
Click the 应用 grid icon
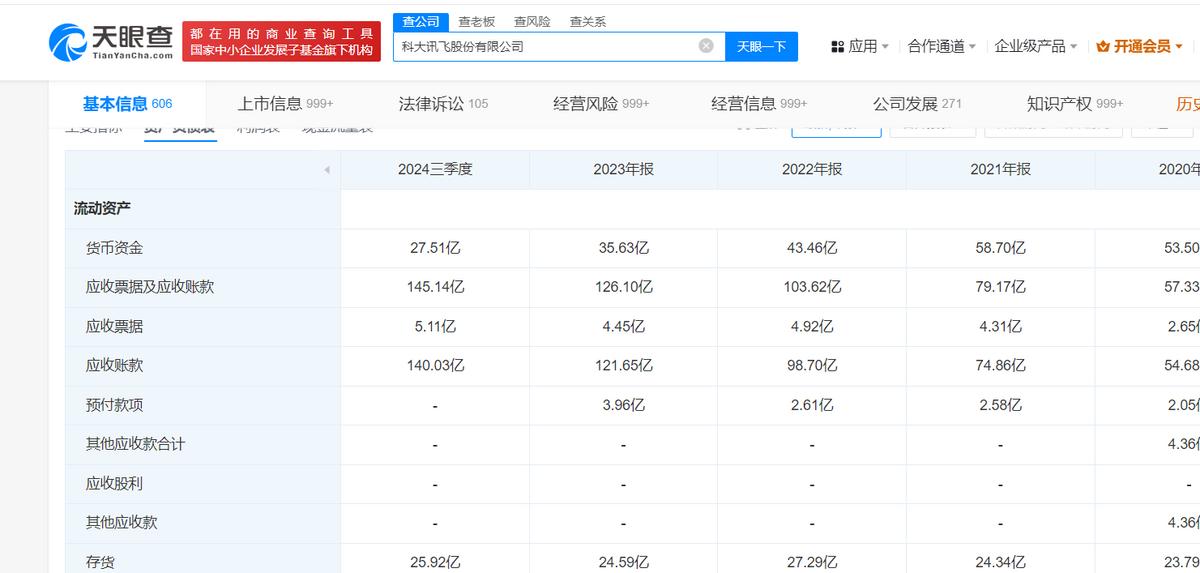tap(837, 46)
